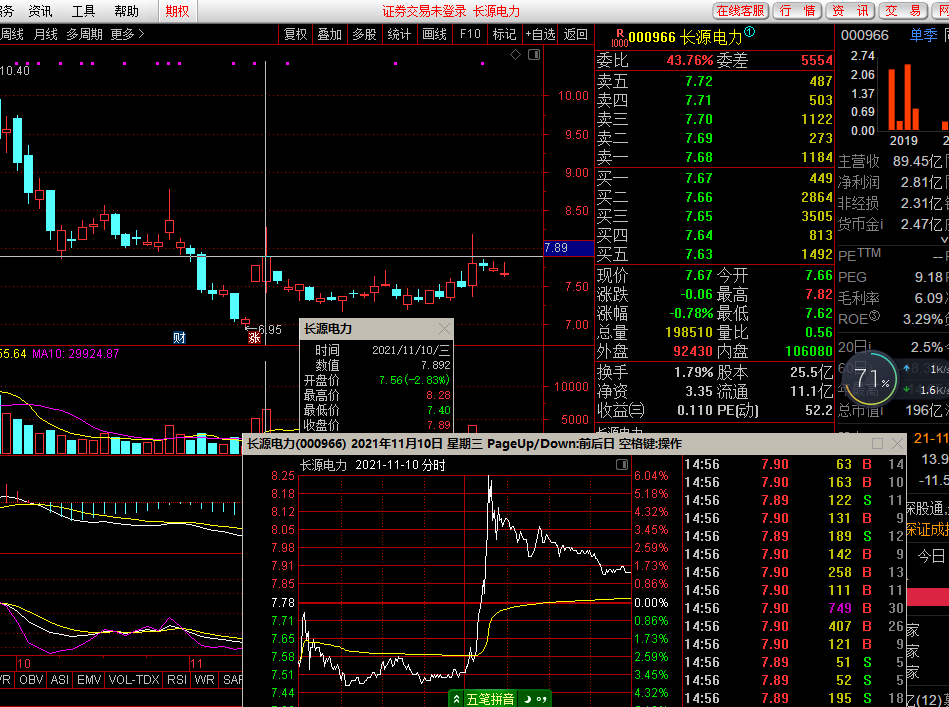Click the 深股通 link in right panel
This screenshot has height=707, width=949.
(926, 508)
